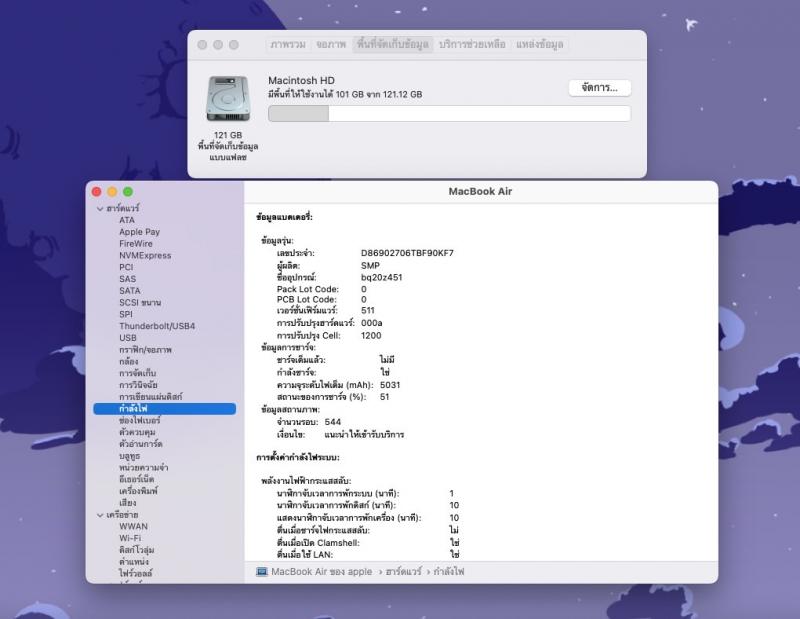
Task: Collapse the เครือข่าย section chevron in sidebar
Action: pyautogui.click(x=100, y=515)
